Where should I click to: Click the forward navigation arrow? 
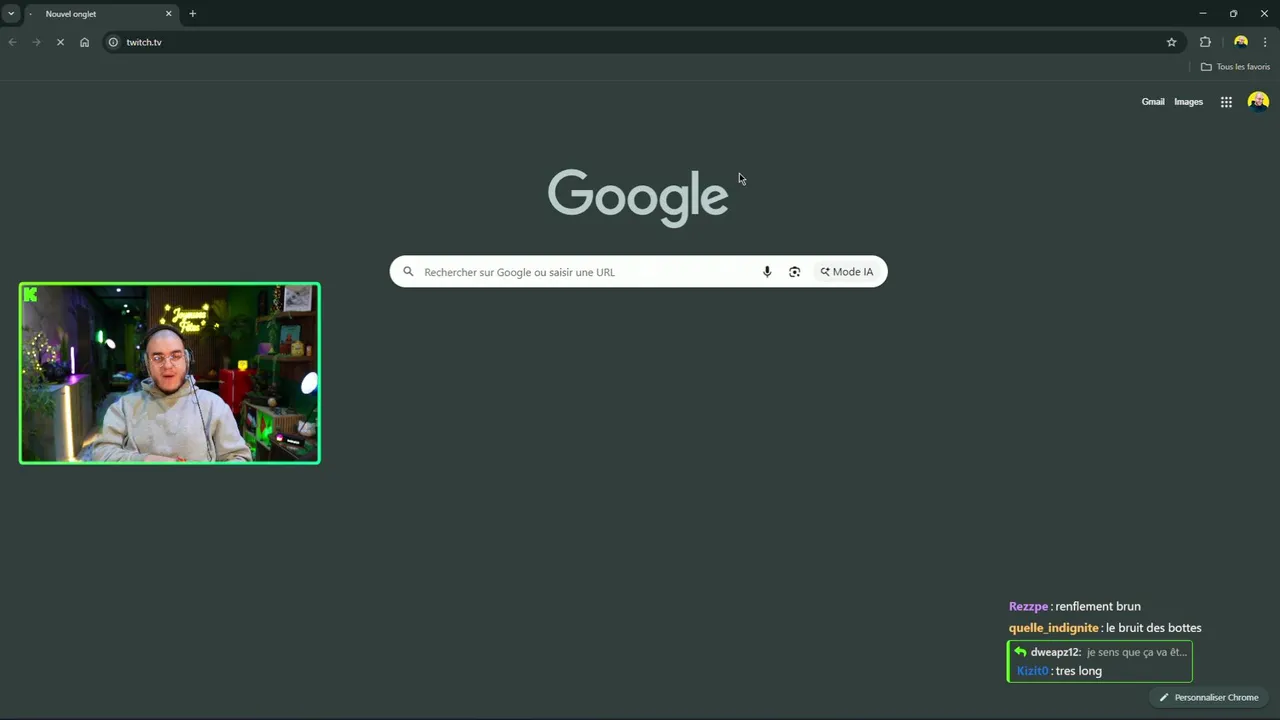coord(36,42)
